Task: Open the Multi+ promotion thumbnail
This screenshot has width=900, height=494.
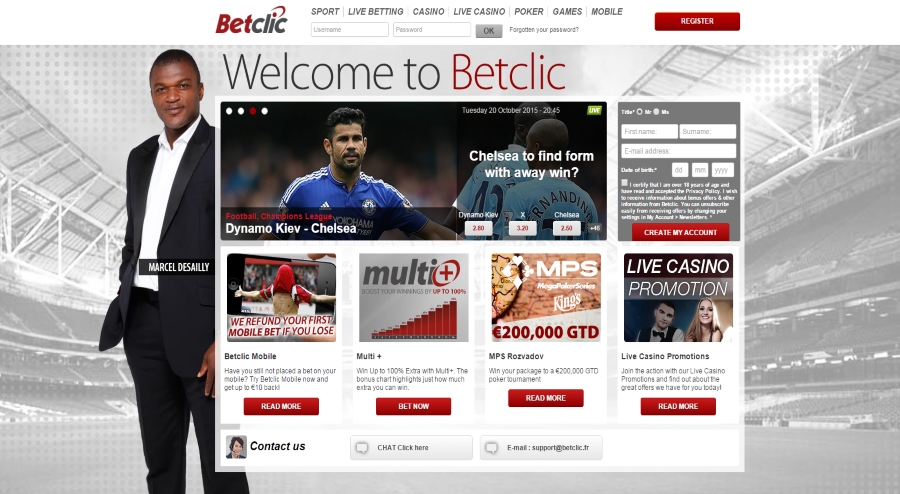Action: [414, 298]
